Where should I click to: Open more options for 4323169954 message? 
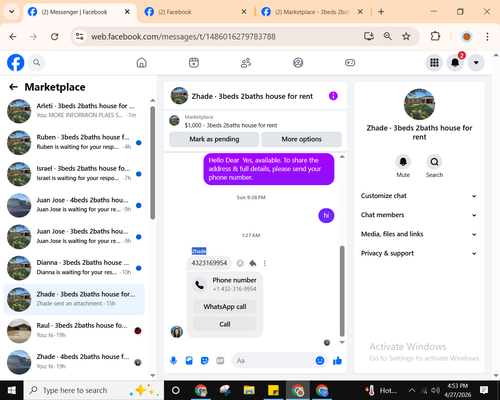[265, 263]
